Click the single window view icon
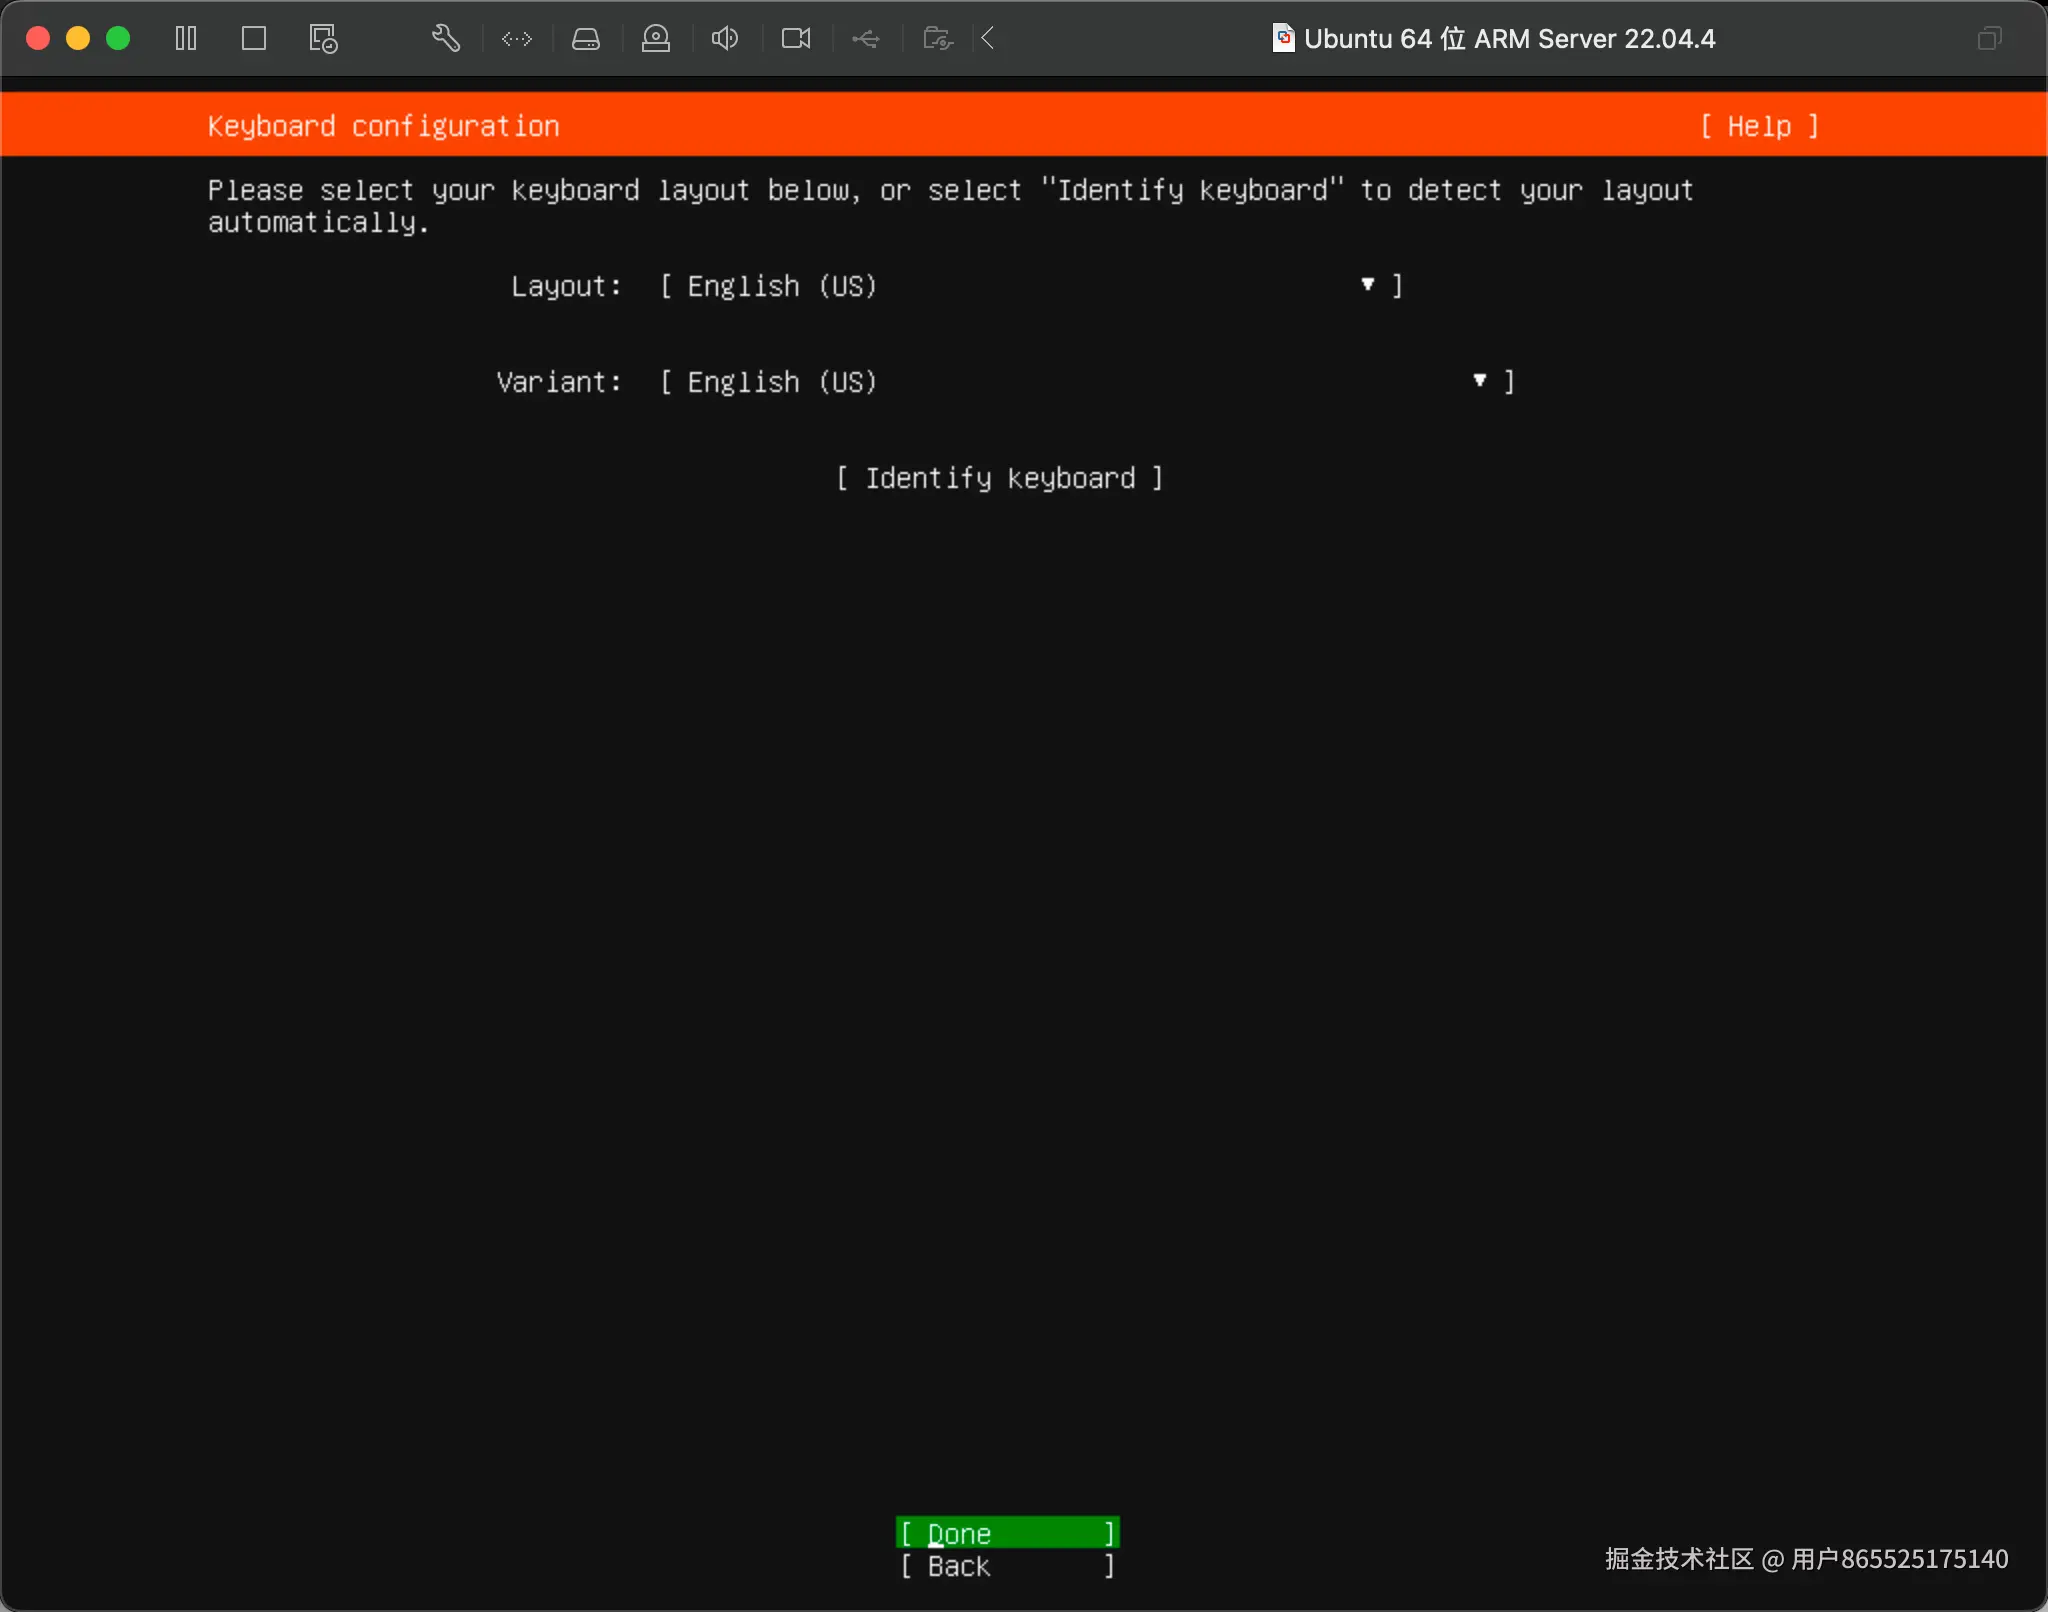 pos(254,39)
